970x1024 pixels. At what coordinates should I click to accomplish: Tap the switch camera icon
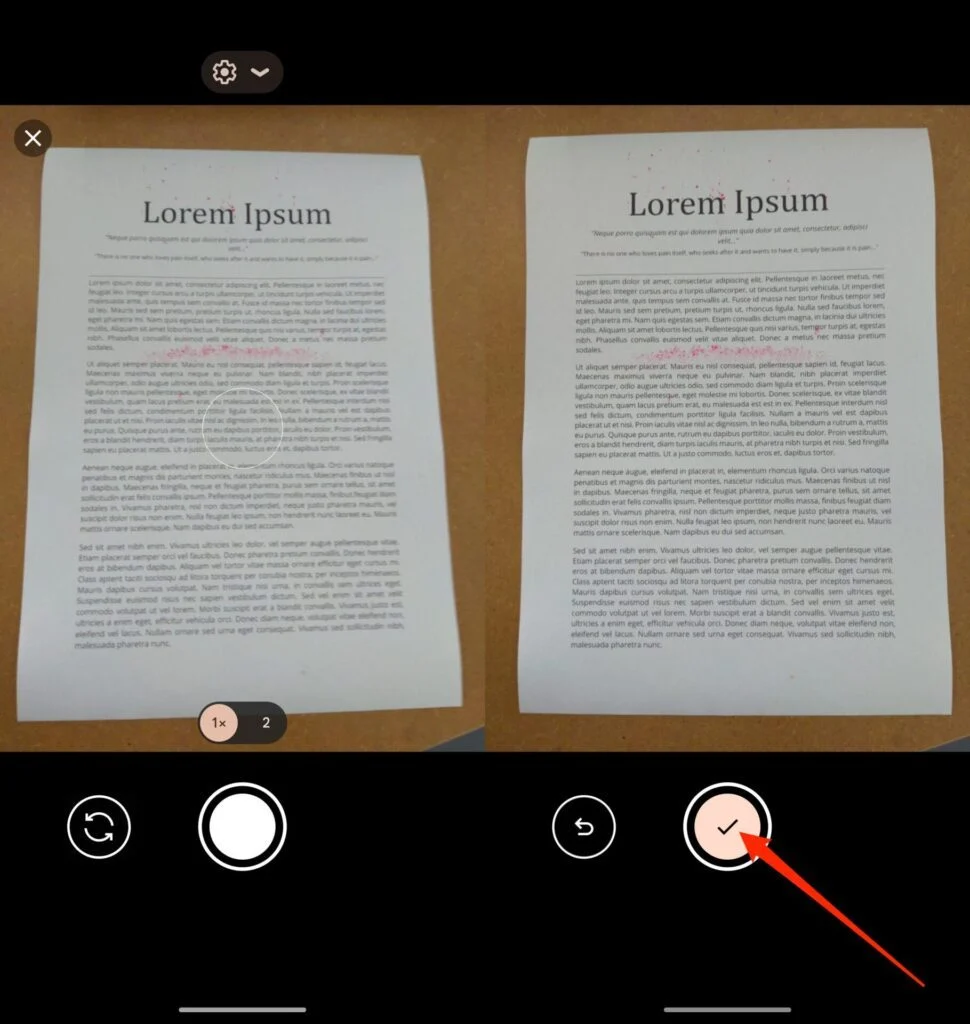point(99,827)
